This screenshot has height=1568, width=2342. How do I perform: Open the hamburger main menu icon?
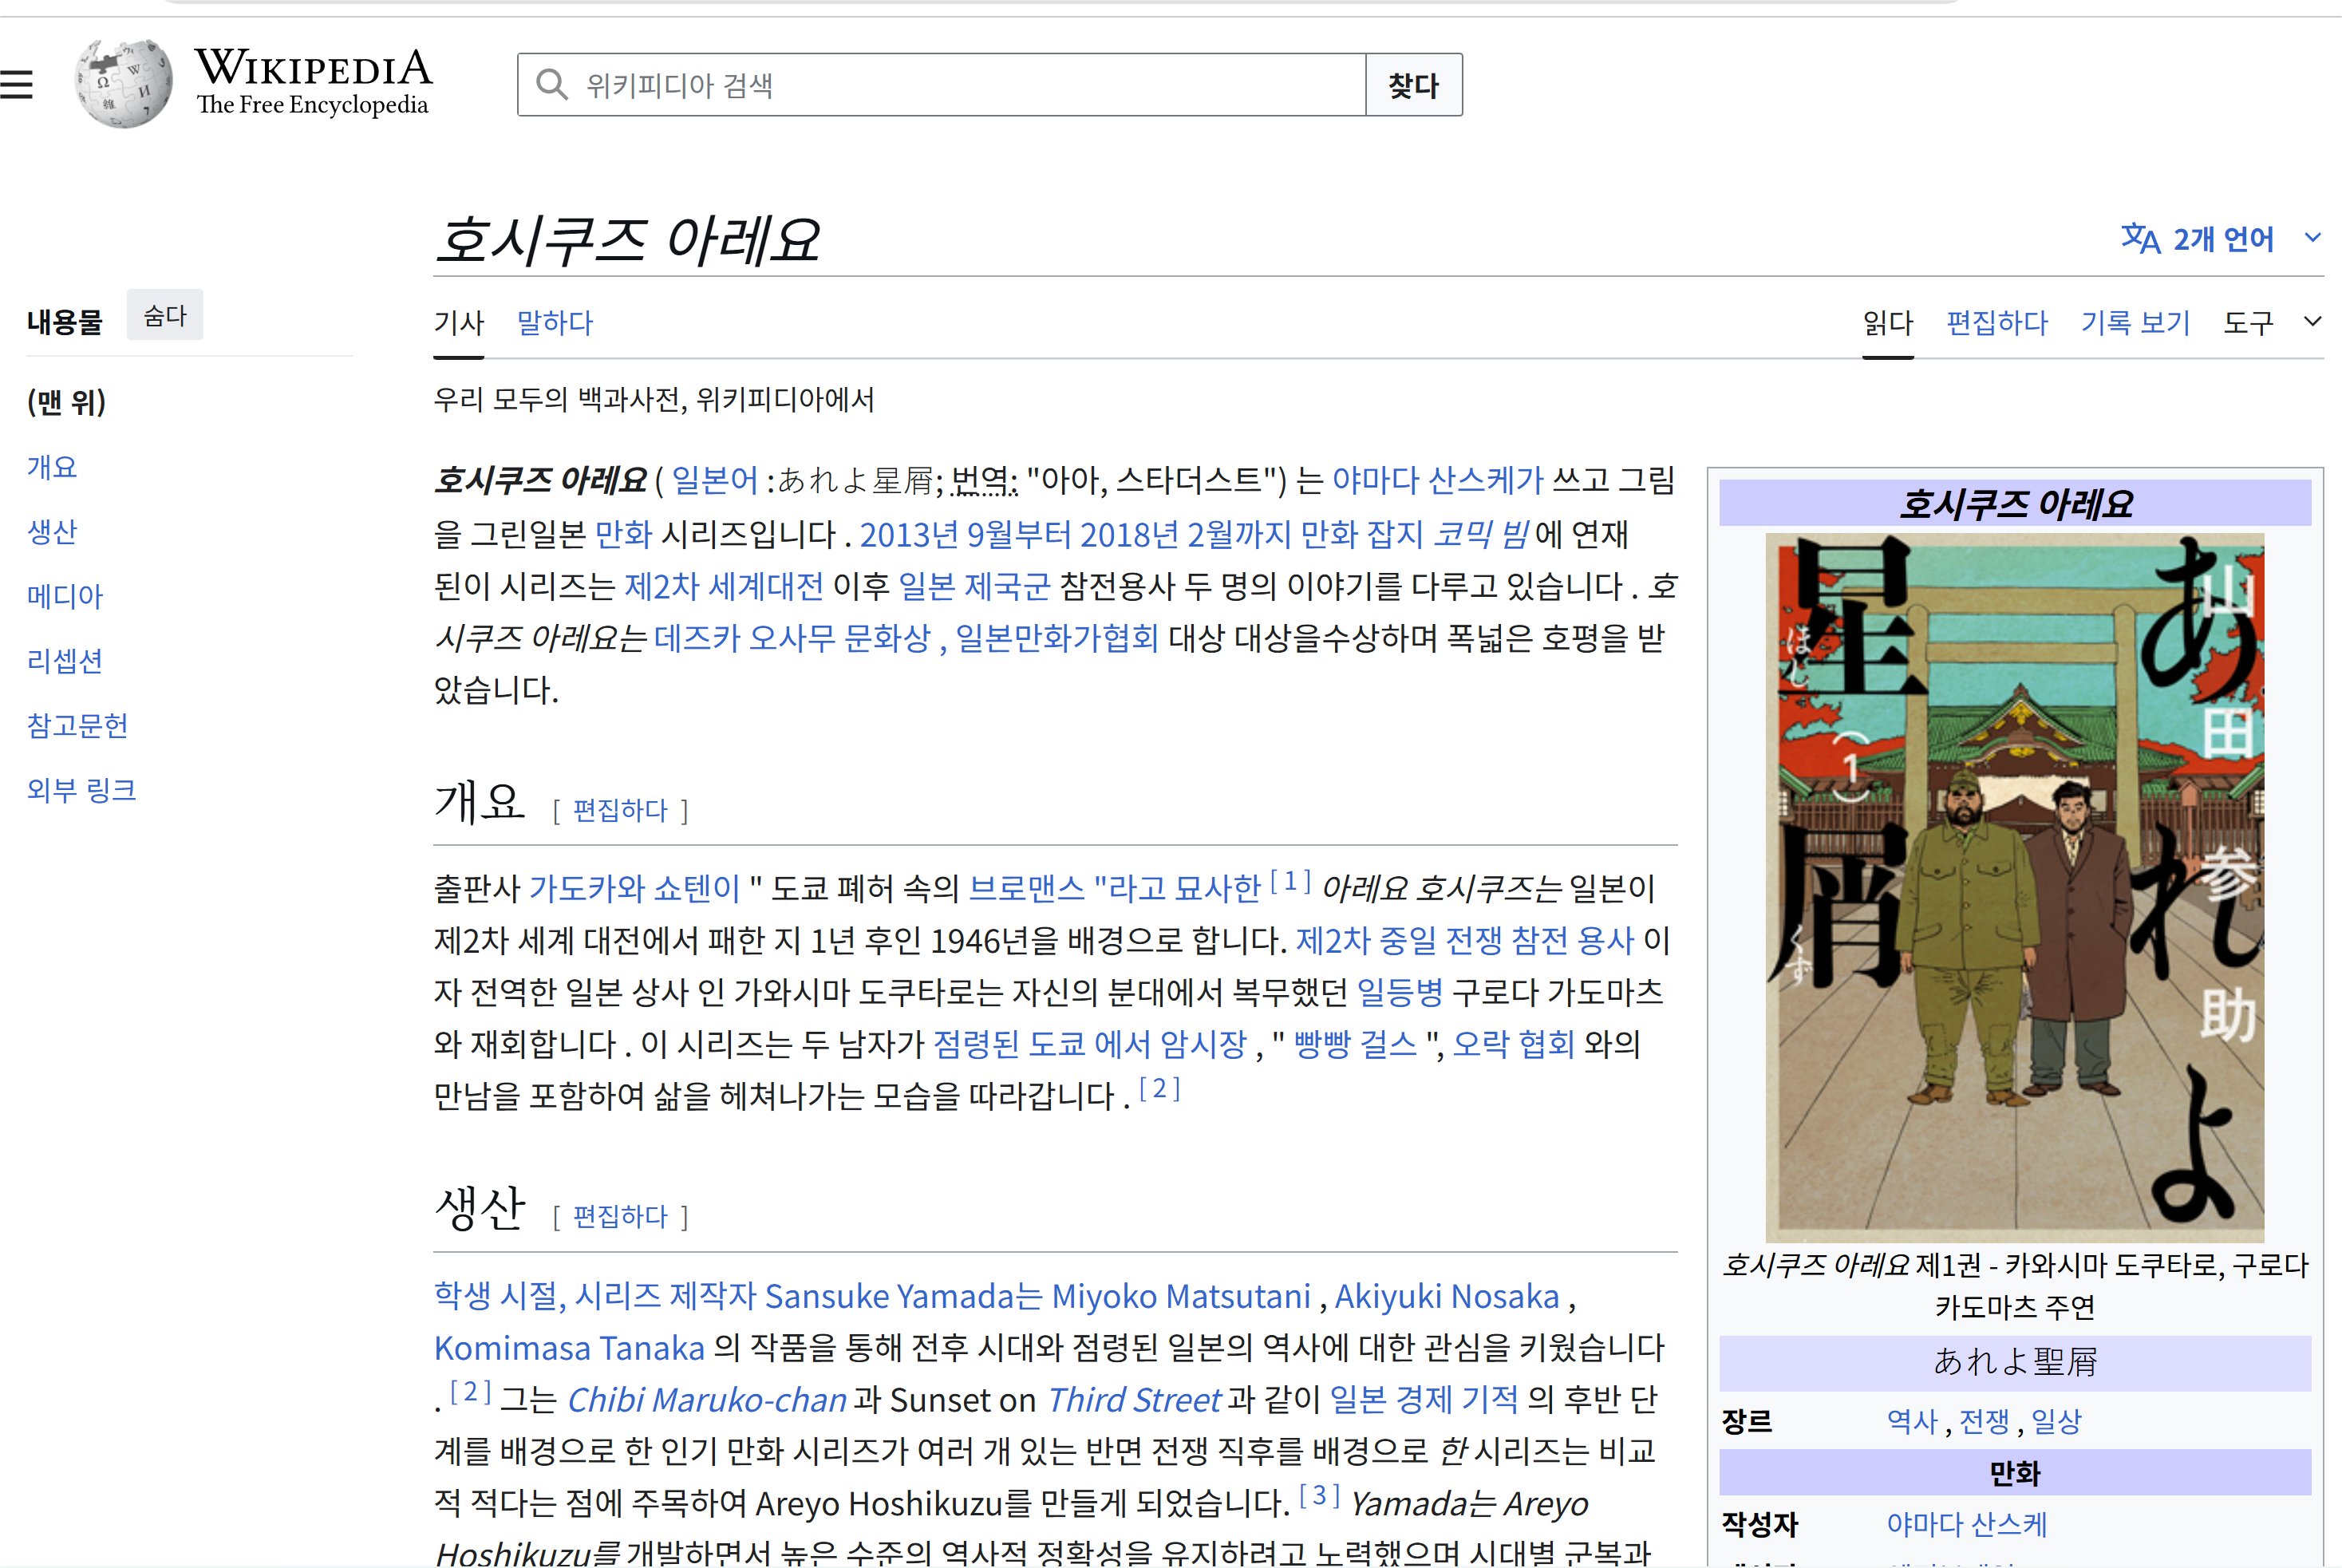16,85
